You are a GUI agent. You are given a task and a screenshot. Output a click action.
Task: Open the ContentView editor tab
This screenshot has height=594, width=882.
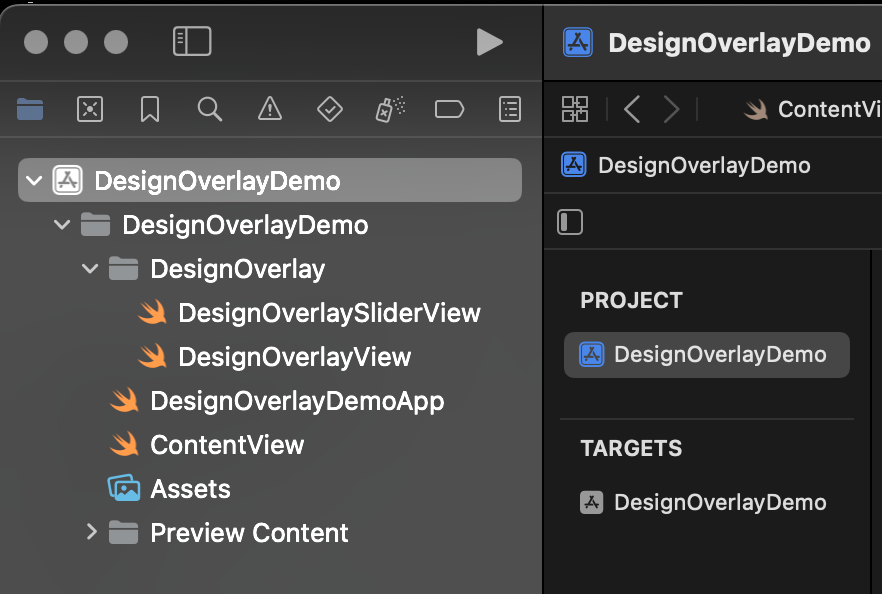pyautogui.click(x=812, y=109)
